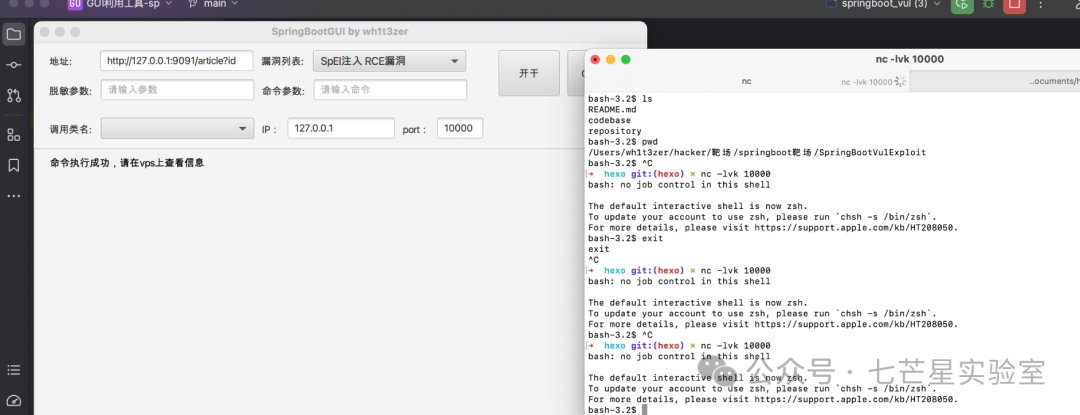Stop the running app with red square
This screenshot has height=415, width=1080.
coord(1014,5)
